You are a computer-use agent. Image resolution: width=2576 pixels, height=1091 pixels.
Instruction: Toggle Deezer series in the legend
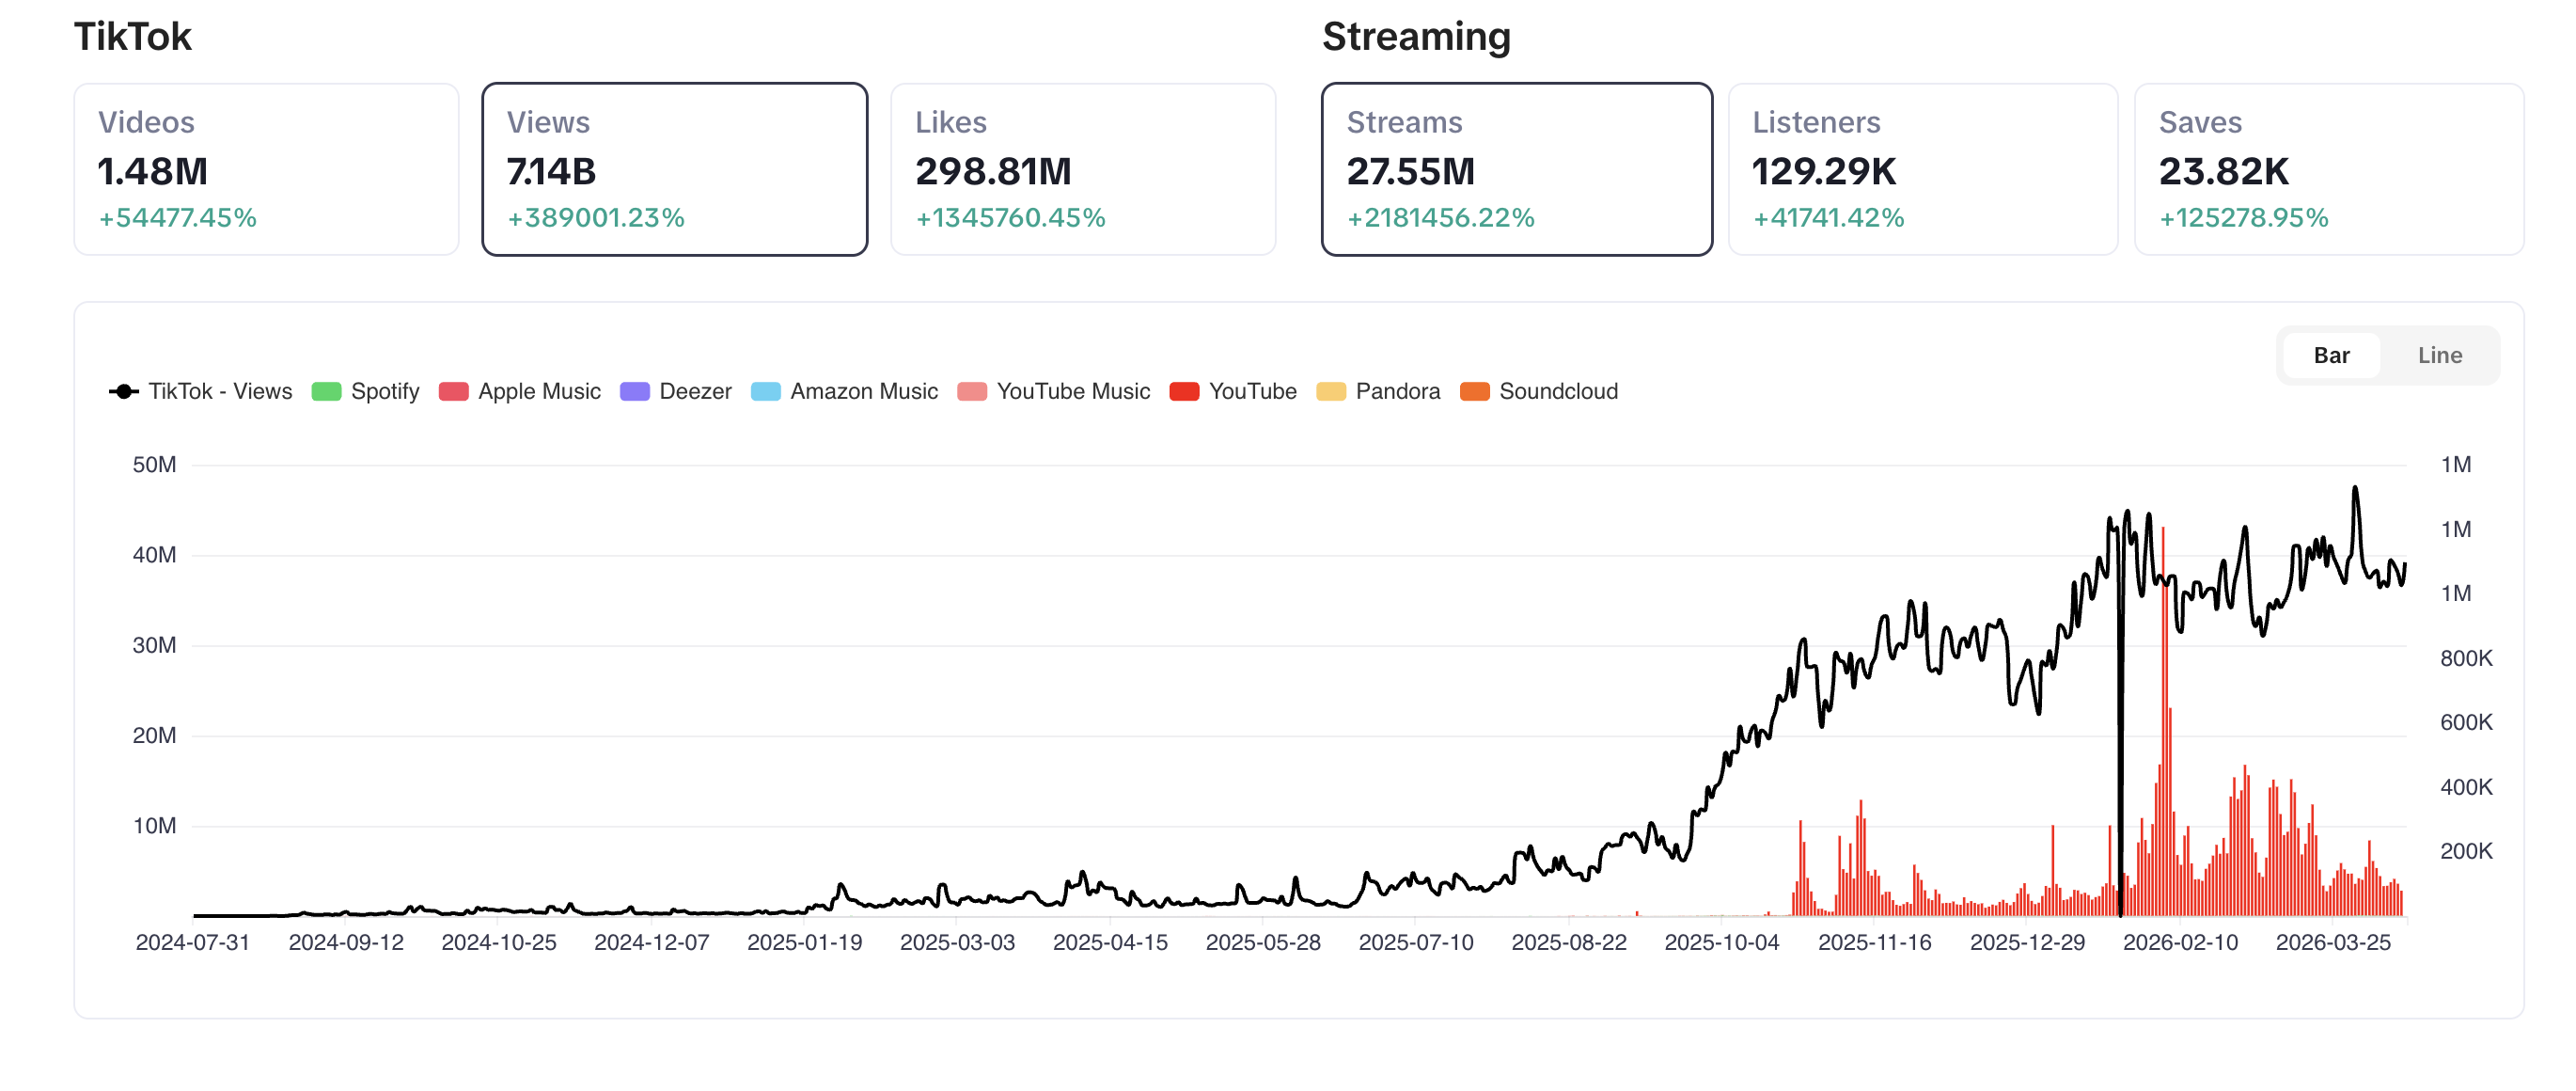[675, 391]
